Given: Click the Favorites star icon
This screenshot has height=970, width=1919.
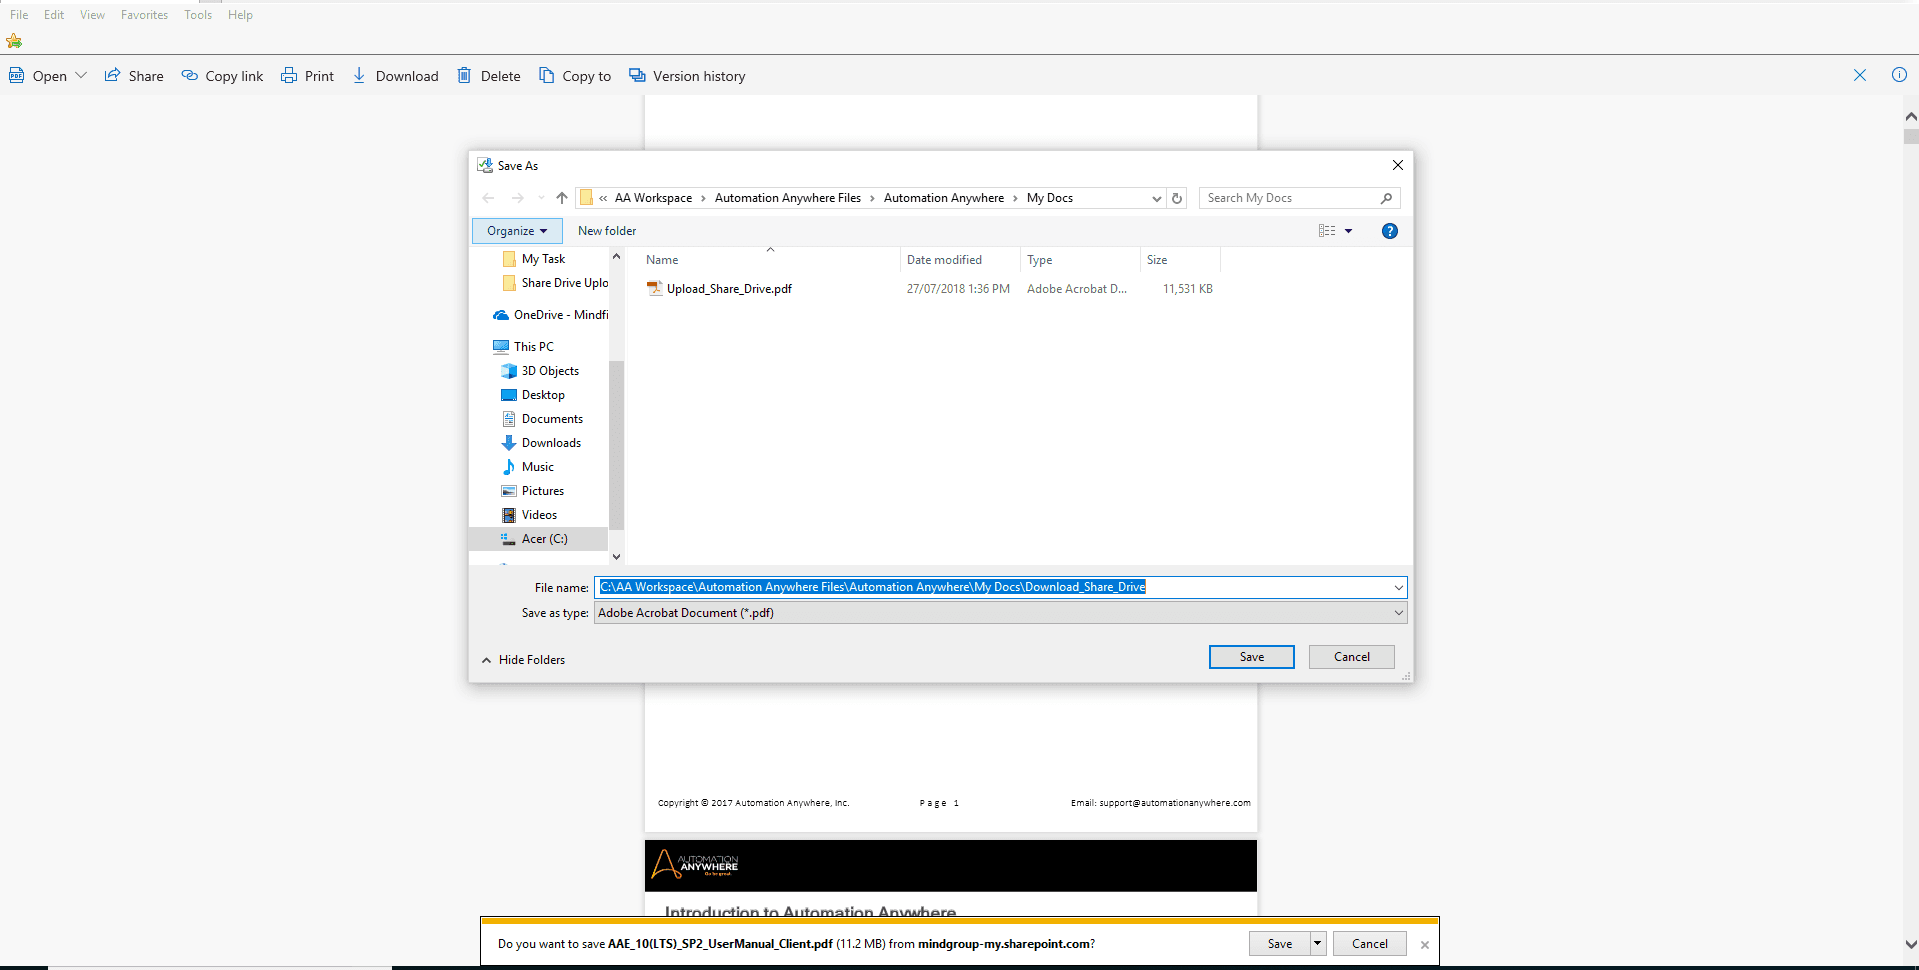Looking at the screenshot, I should pos(14,41).
